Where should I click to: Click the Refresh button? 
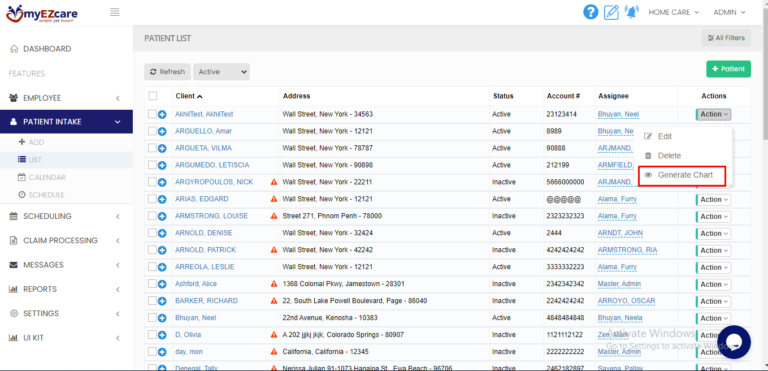(x=168, y=72)
